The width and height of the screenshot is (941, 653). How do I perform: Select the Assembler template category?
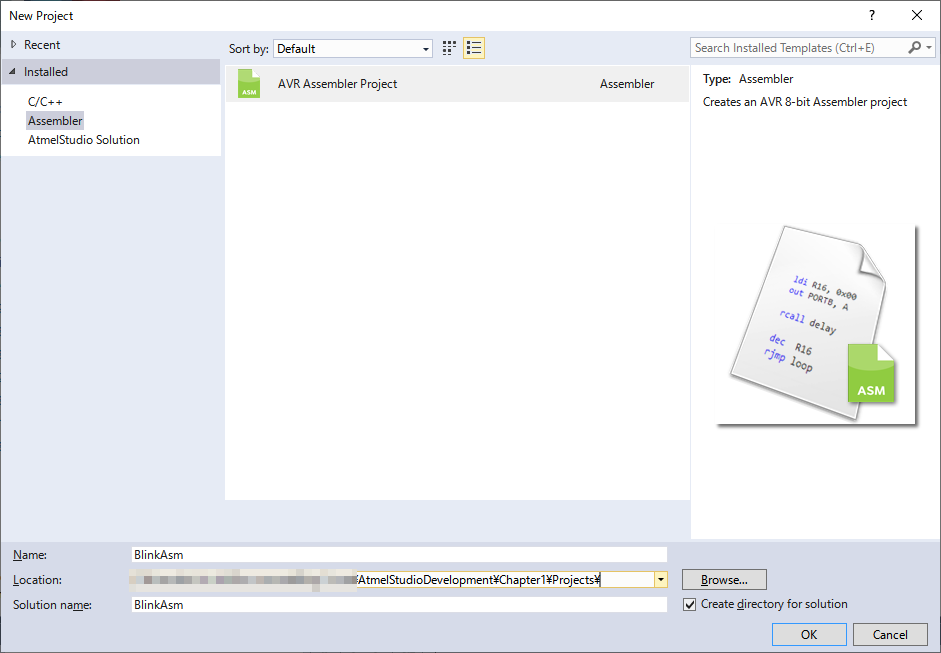55,121
